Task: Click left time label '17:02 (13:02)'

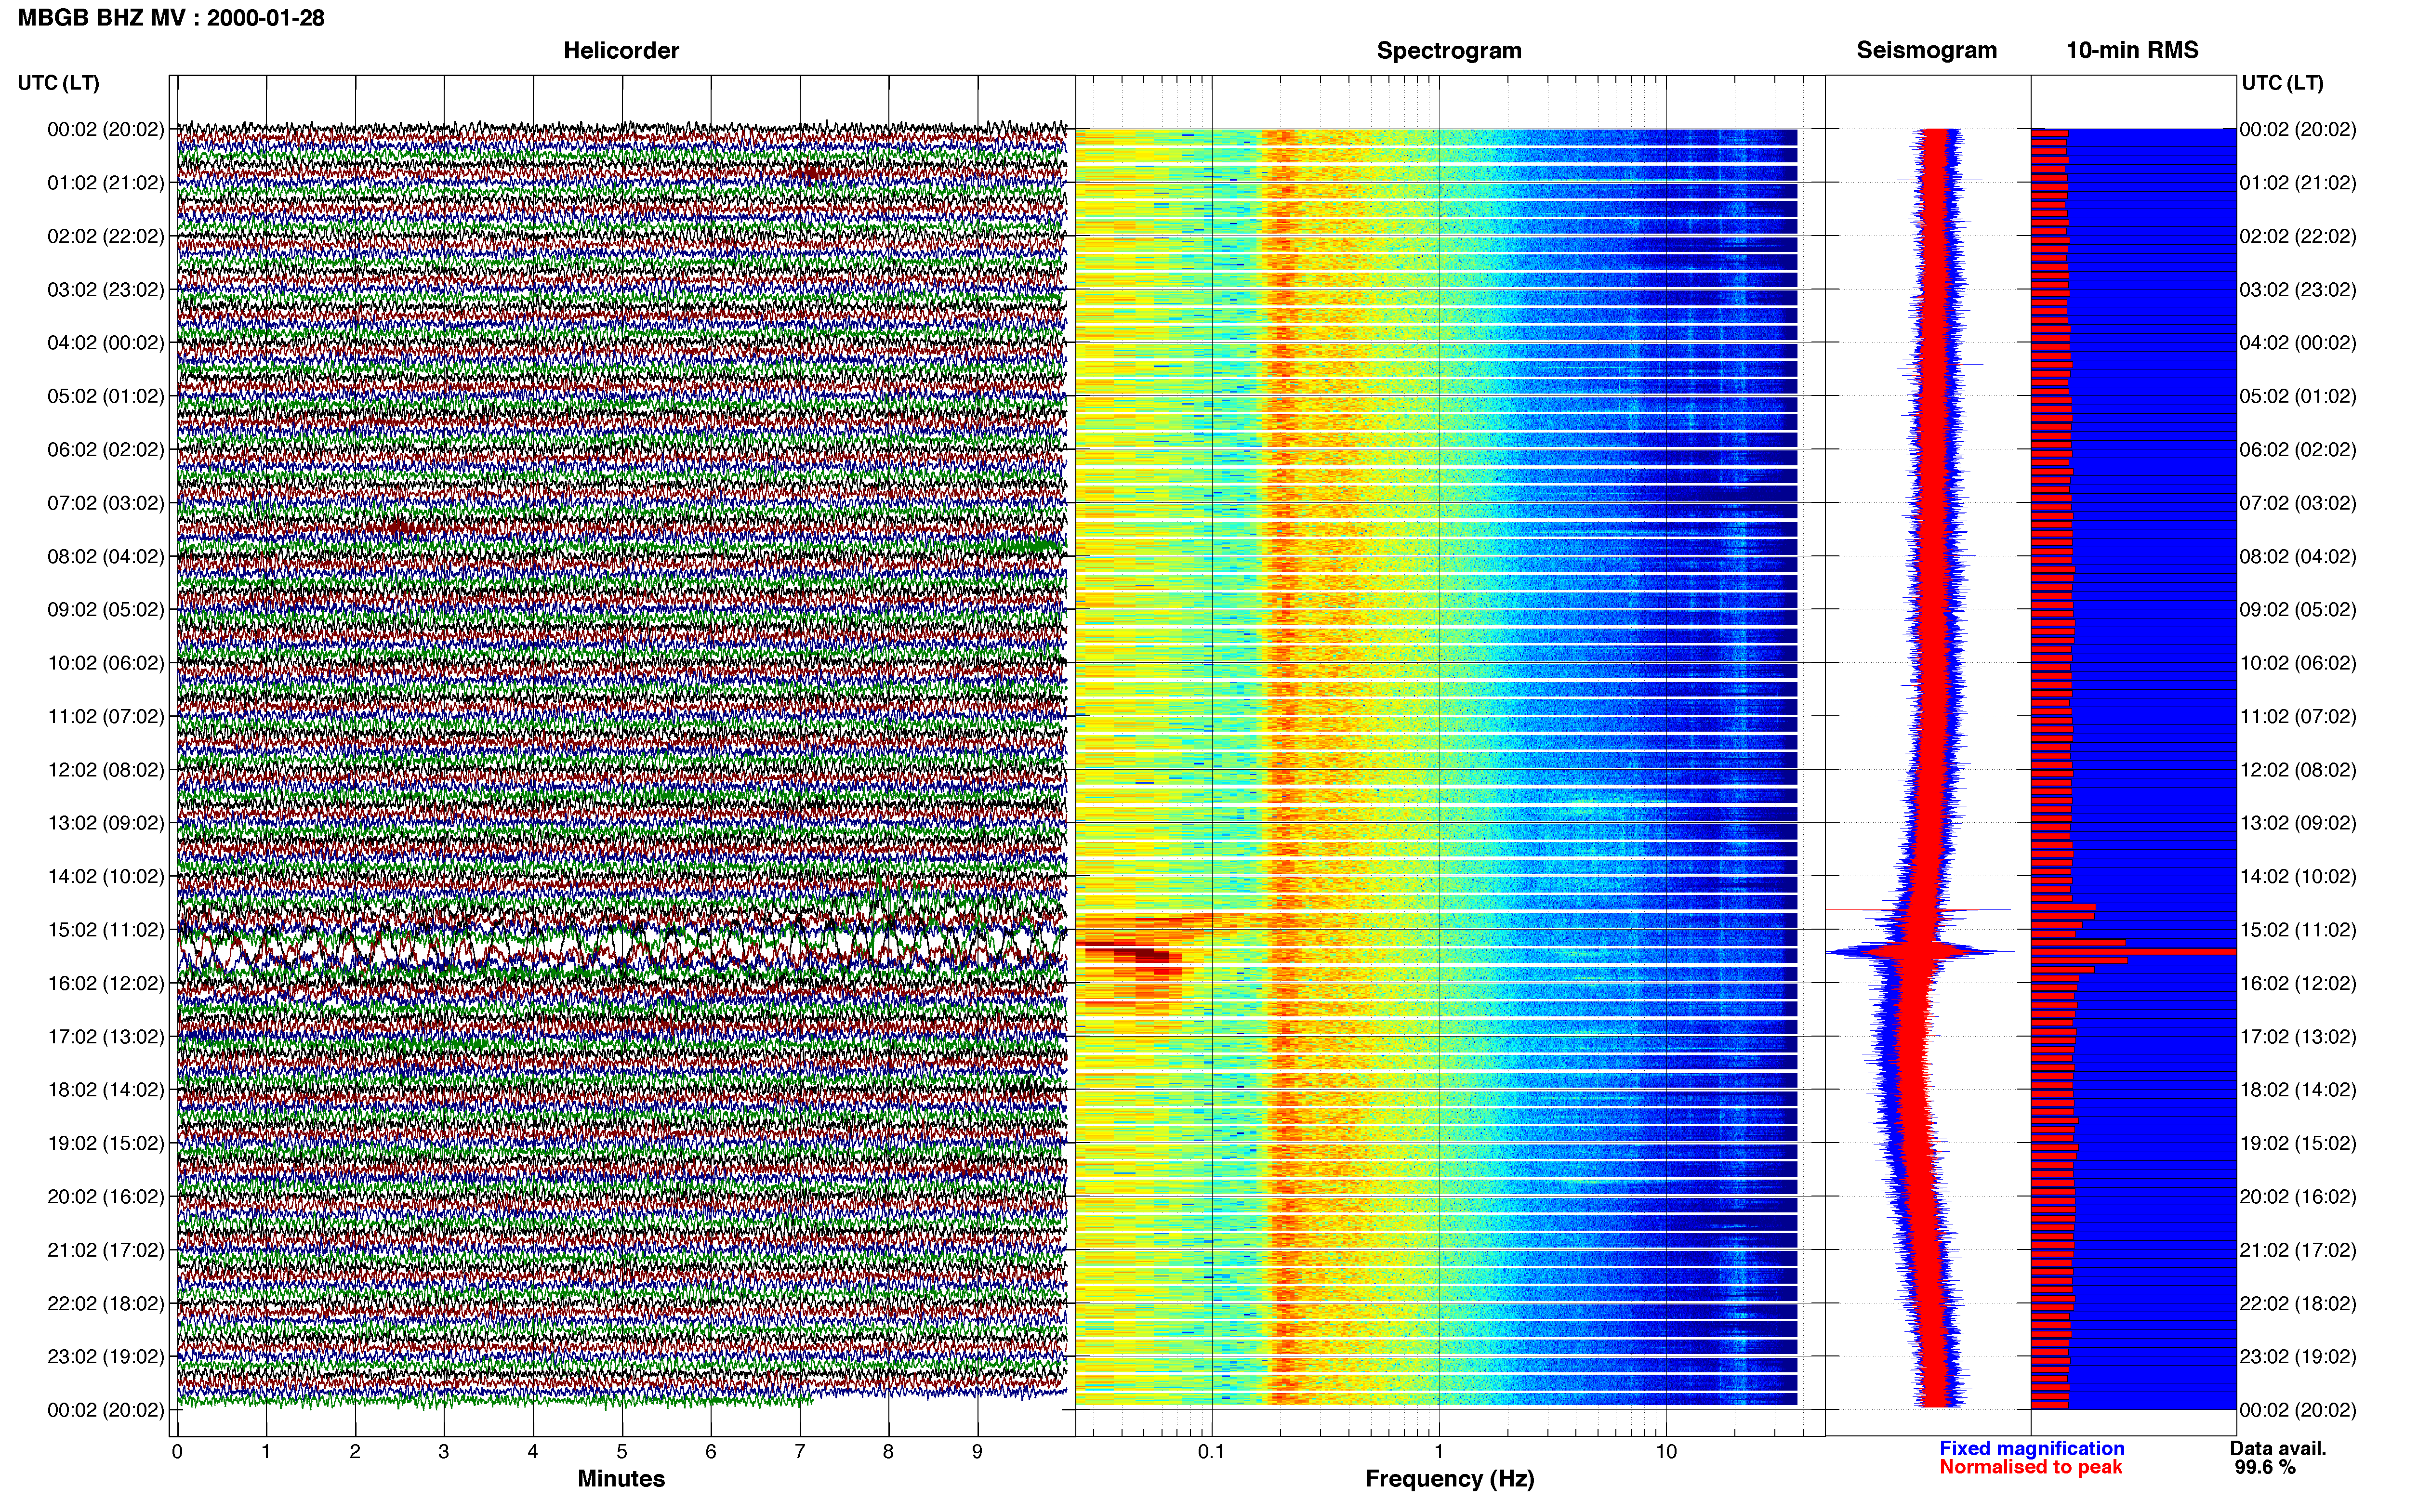Action: (x=105, y=1037)
